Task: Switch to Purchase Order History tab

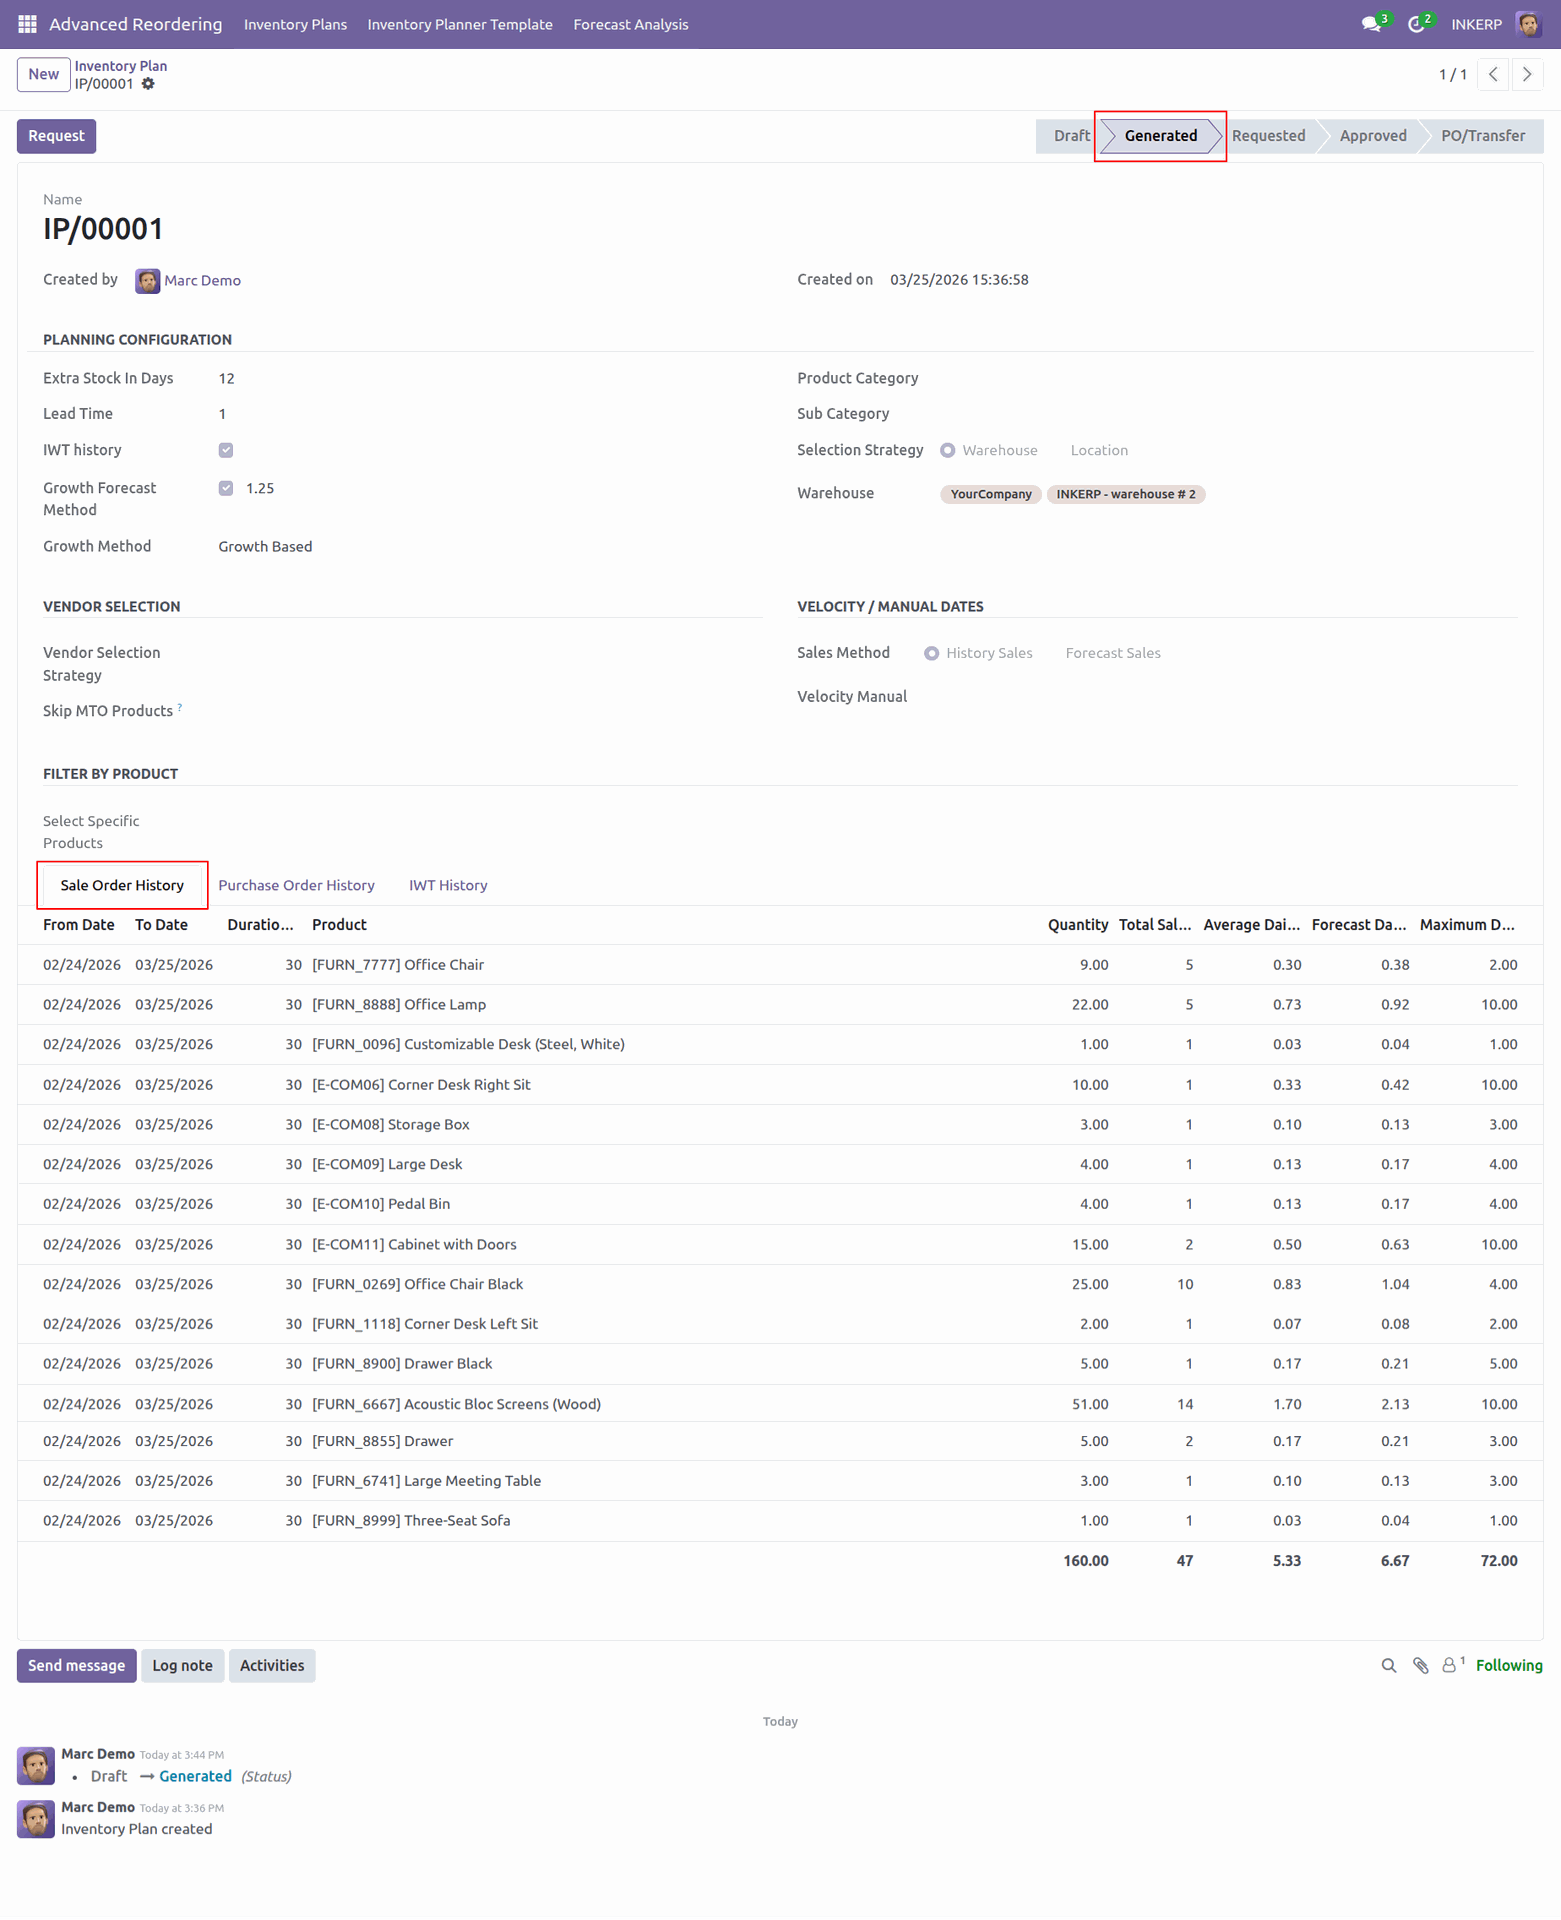Action: coord(296,885)
